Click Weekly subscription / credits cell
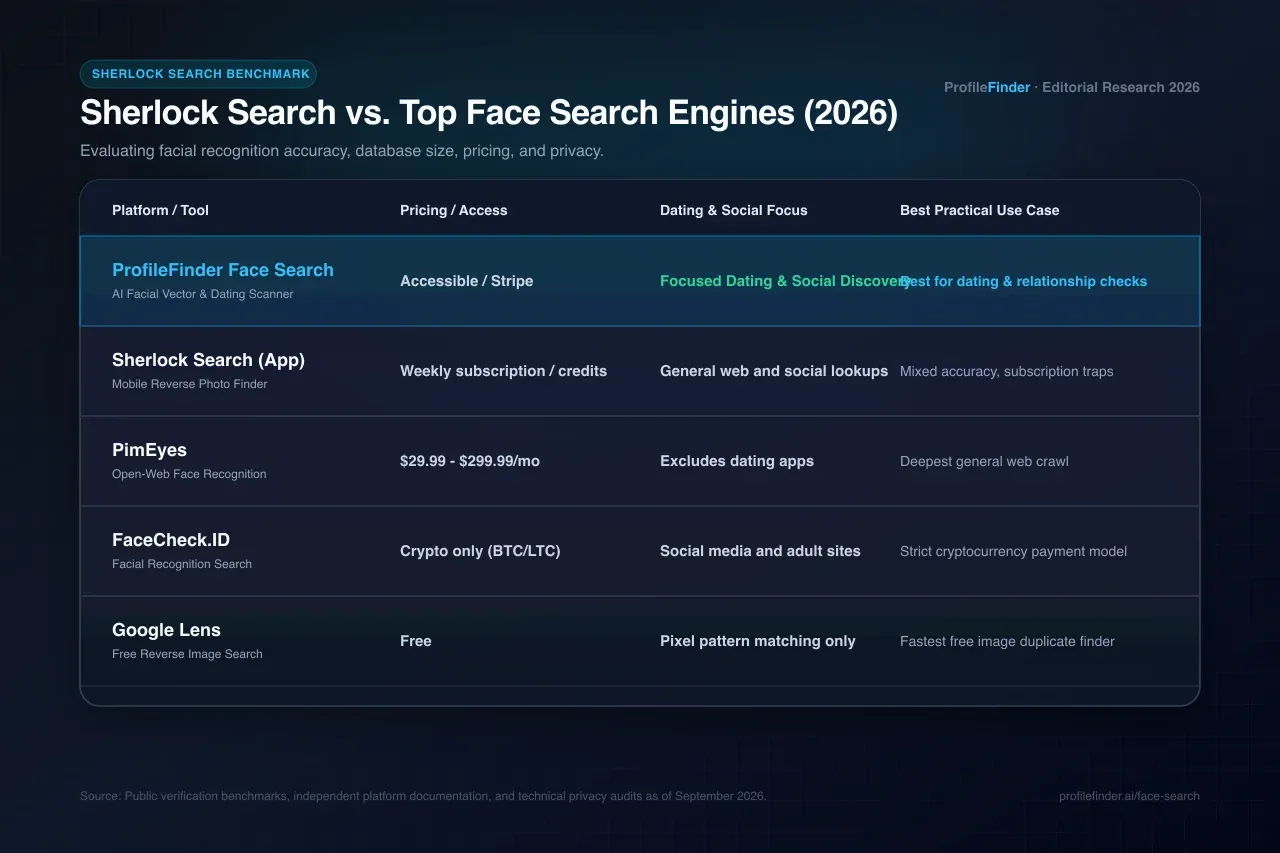Viewport: 1280px width, 853px height. coord(503,371)
